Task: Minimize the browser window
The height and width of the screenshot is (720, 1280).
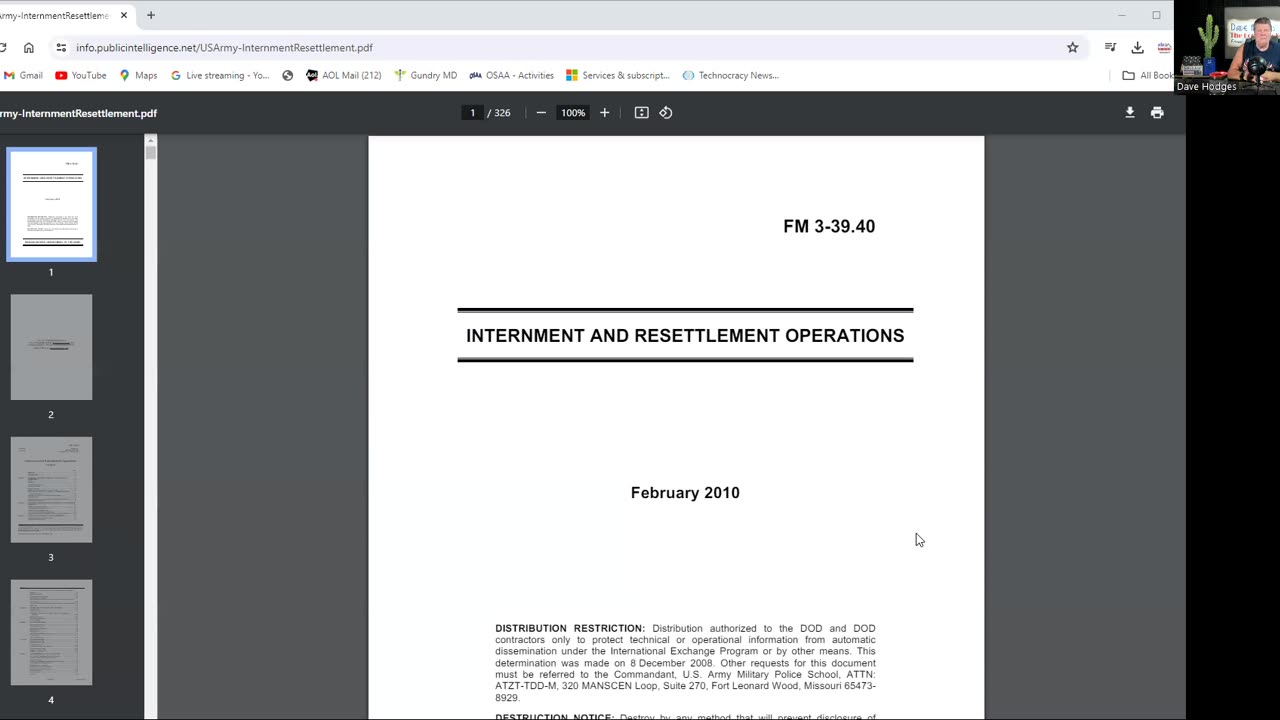Action: pos(1121,15)
